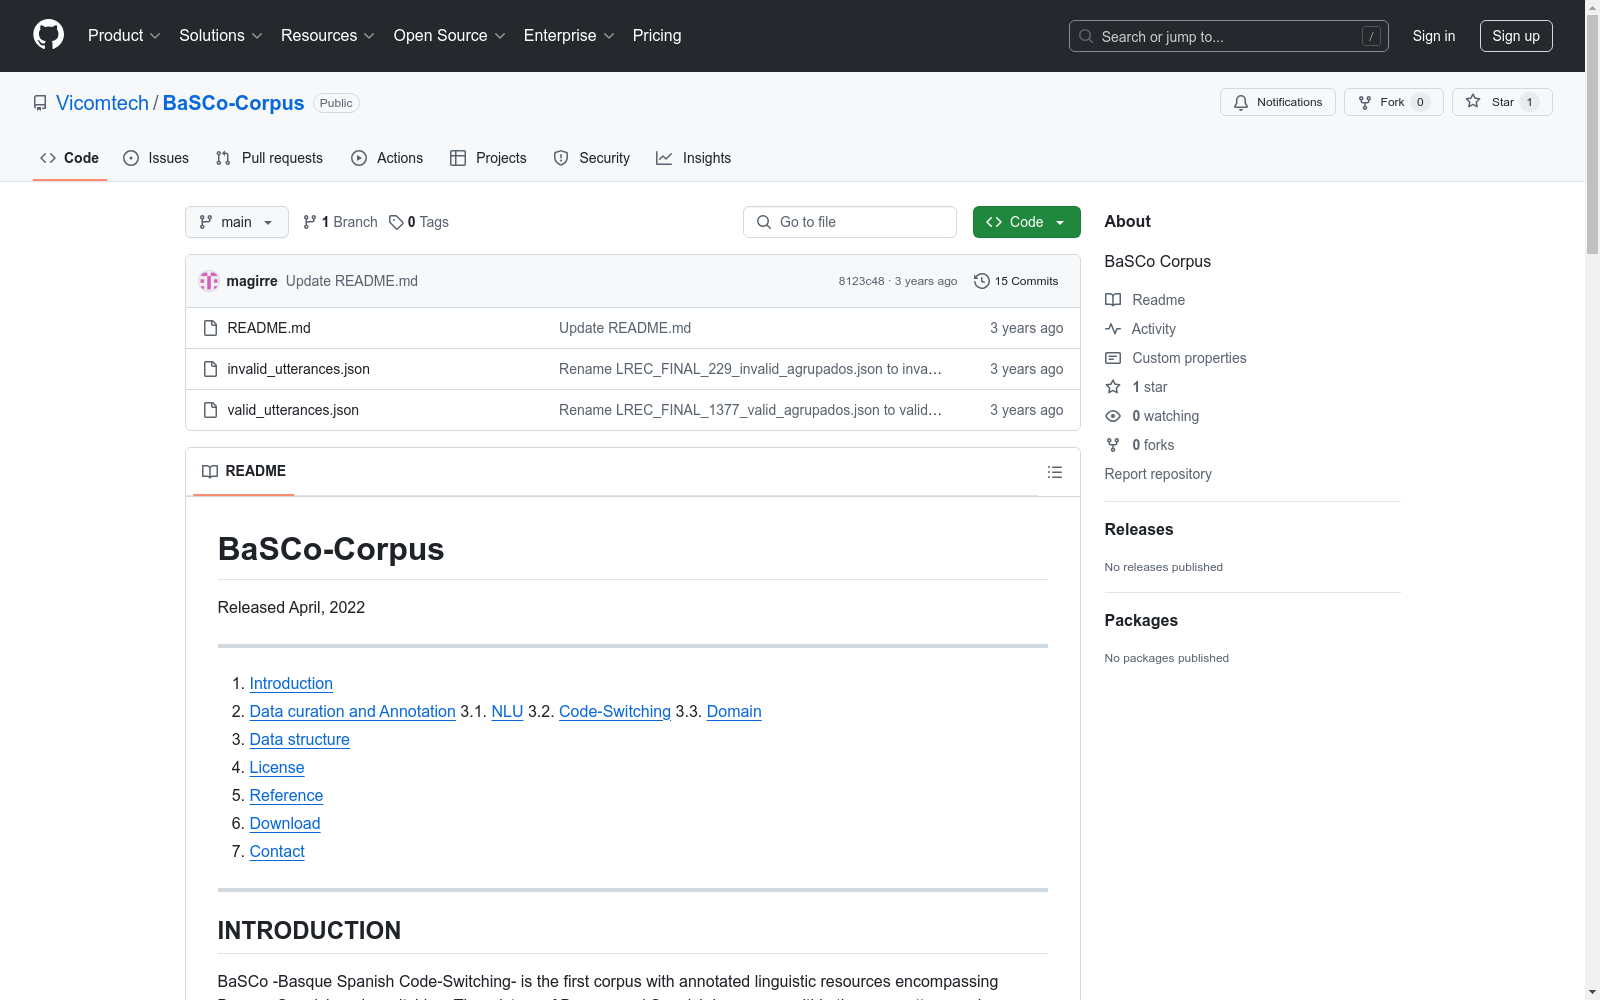Open the main branch selector dropdown
This screenshot has width=1600, height=1000.
(x=237, y=222)
